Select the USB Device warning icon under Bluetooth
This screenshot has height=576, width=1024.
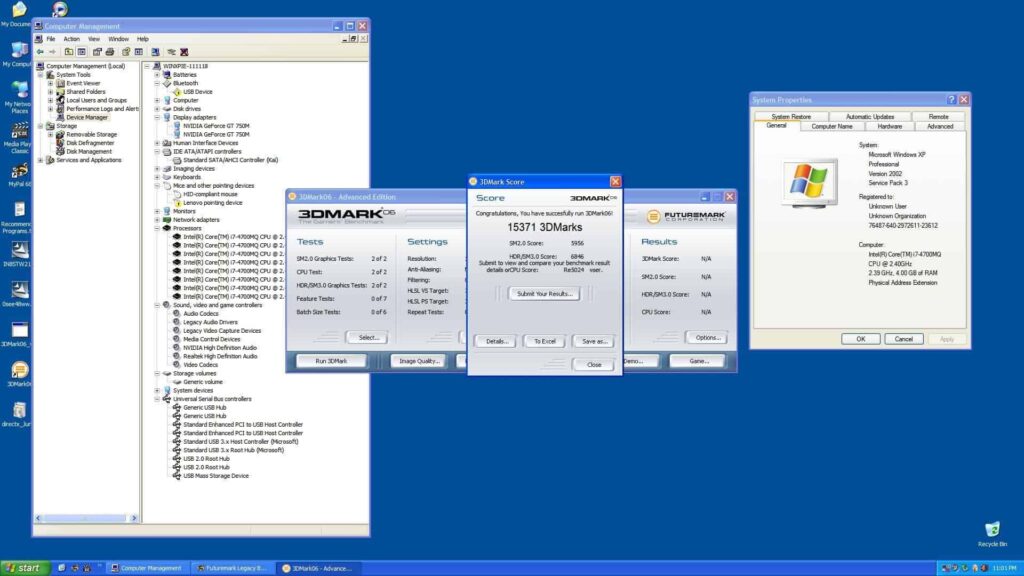pyautogui.click(x=178, y=92)
